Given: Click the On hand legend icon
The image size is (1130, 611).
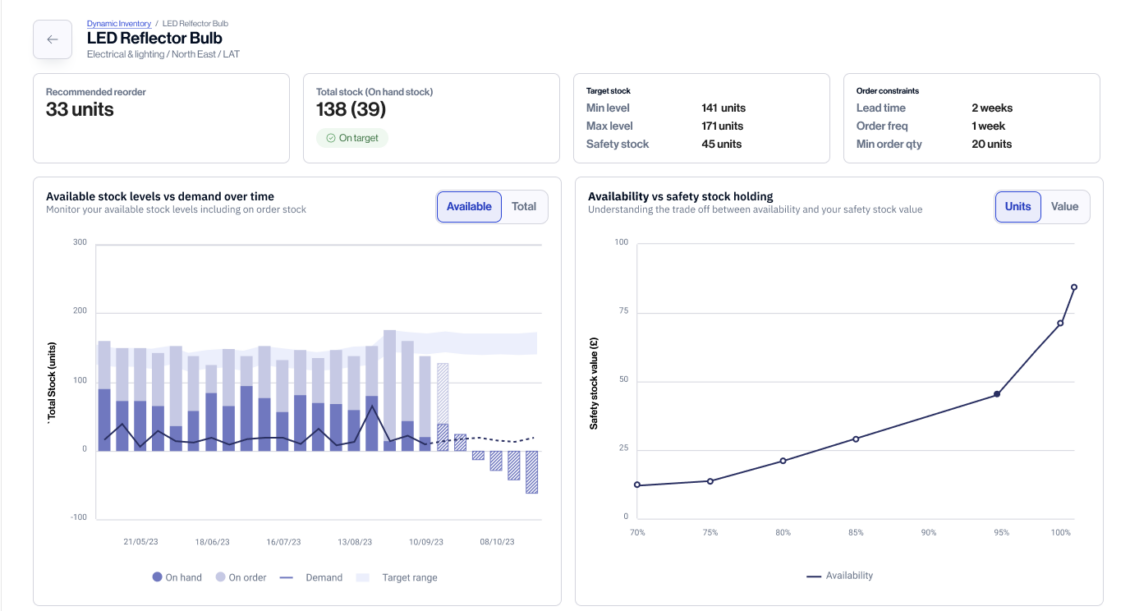Looking at the screenshot, I should (x=157, y=577).
